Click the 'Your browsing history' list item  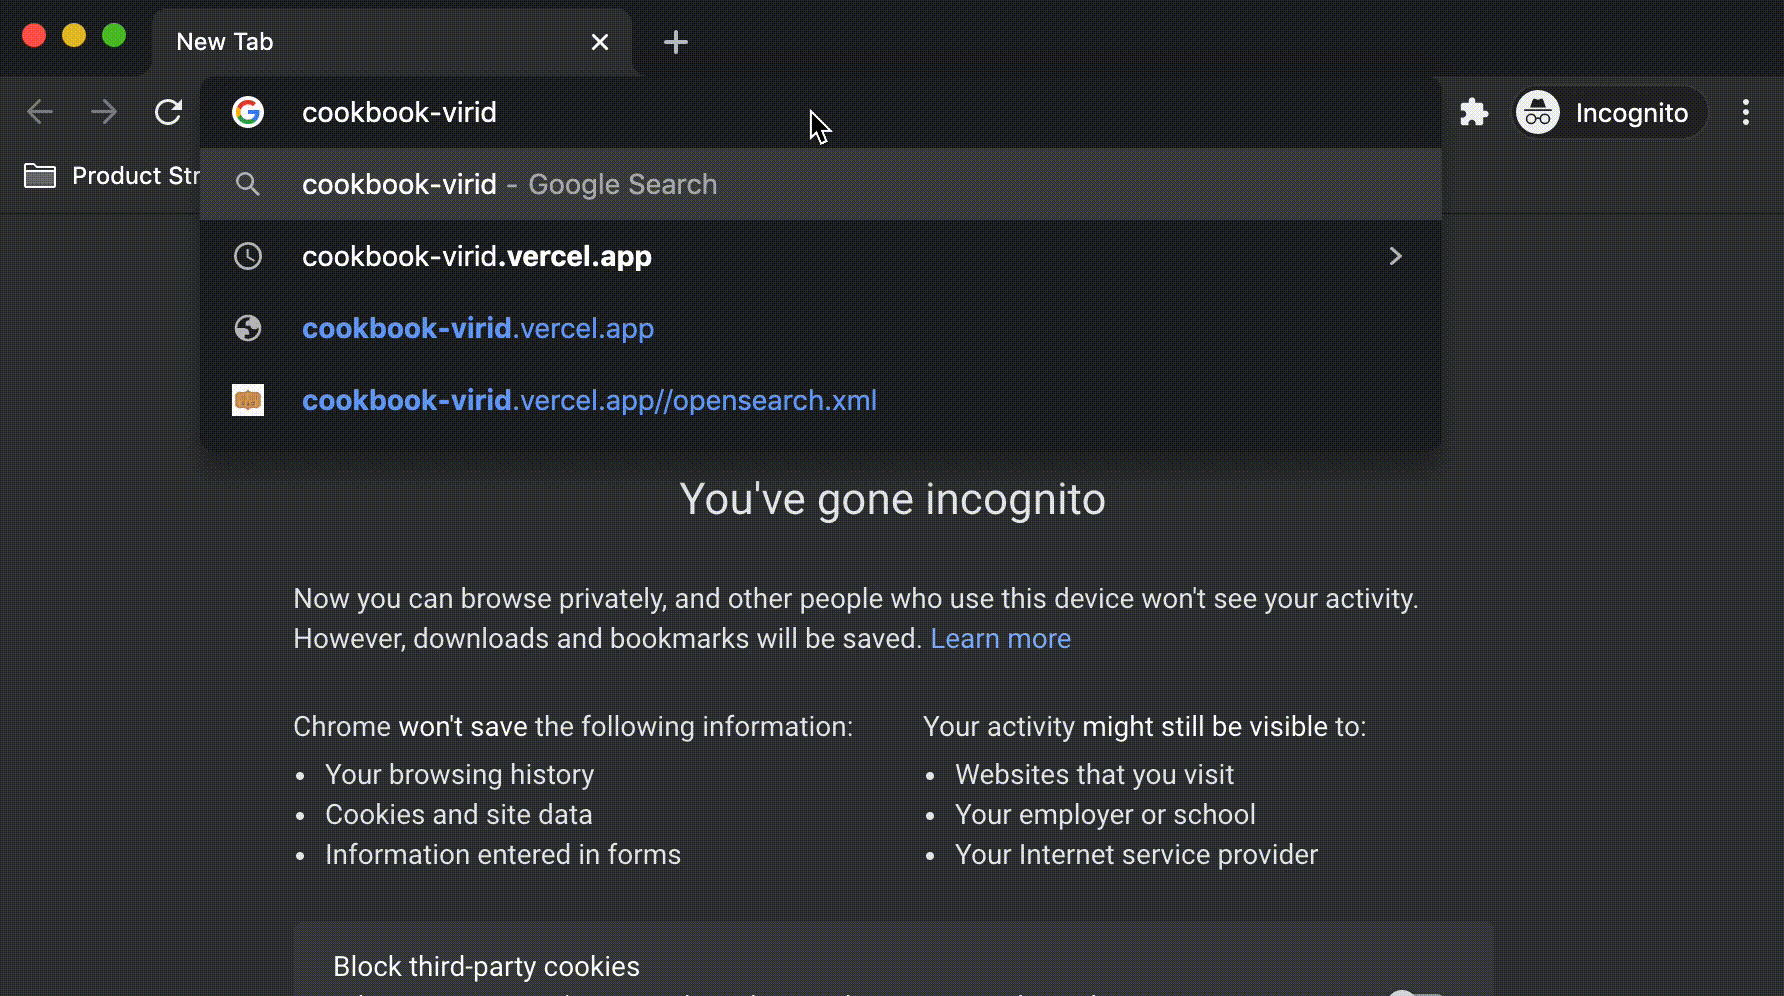pyautogui.click(x=459, y=775)
